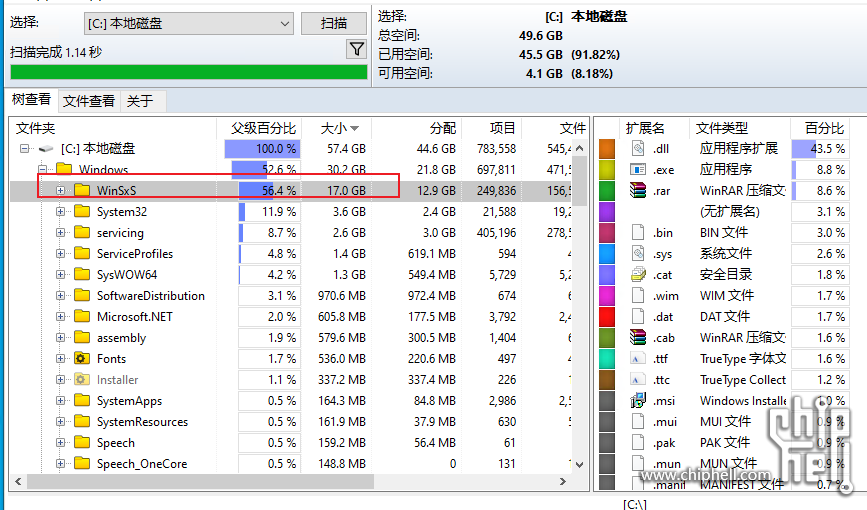Click the Installer folder icon
The width and height of the screenshot is (867, 510).
pyautogui.click(x=82, y=379)
